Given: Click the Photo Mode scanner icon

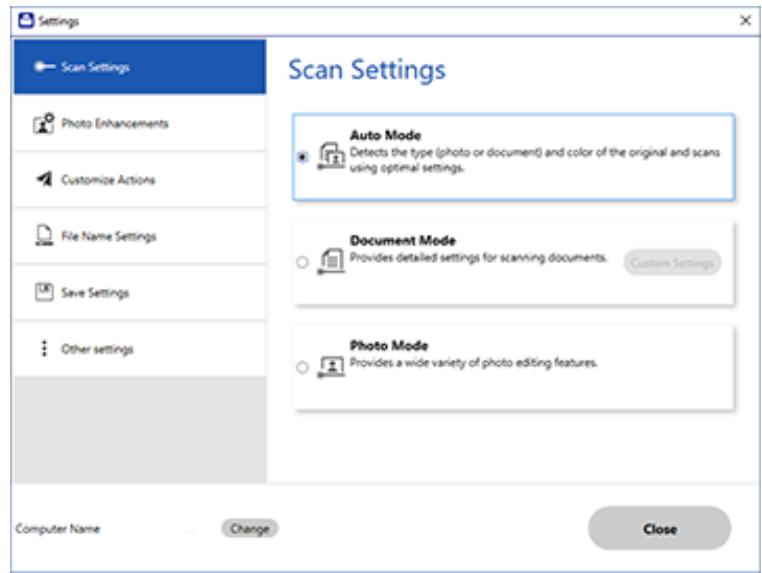Looking at the screenshot, I should [331, 366].
